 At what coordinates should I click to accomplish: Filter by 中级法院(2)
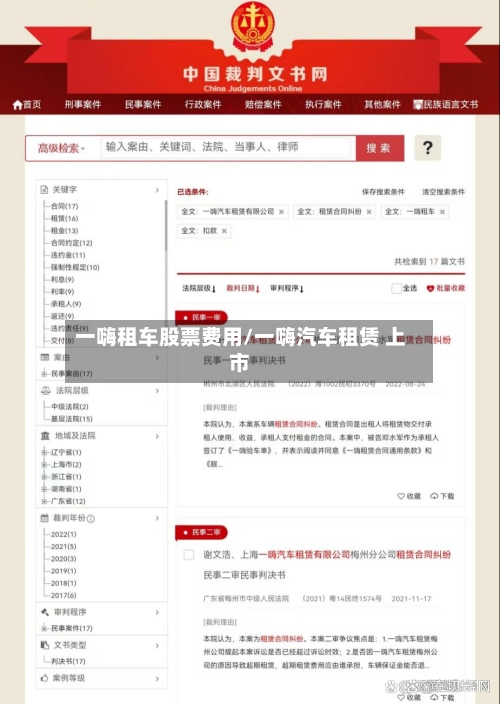pyautogui.click(x=70, y=407)
